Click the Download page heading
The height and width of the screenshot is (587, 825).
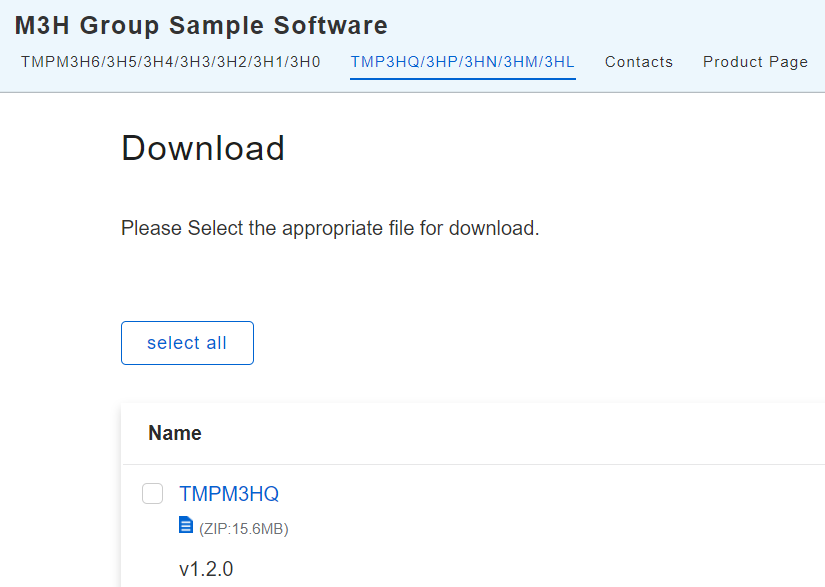click(203, 148)
